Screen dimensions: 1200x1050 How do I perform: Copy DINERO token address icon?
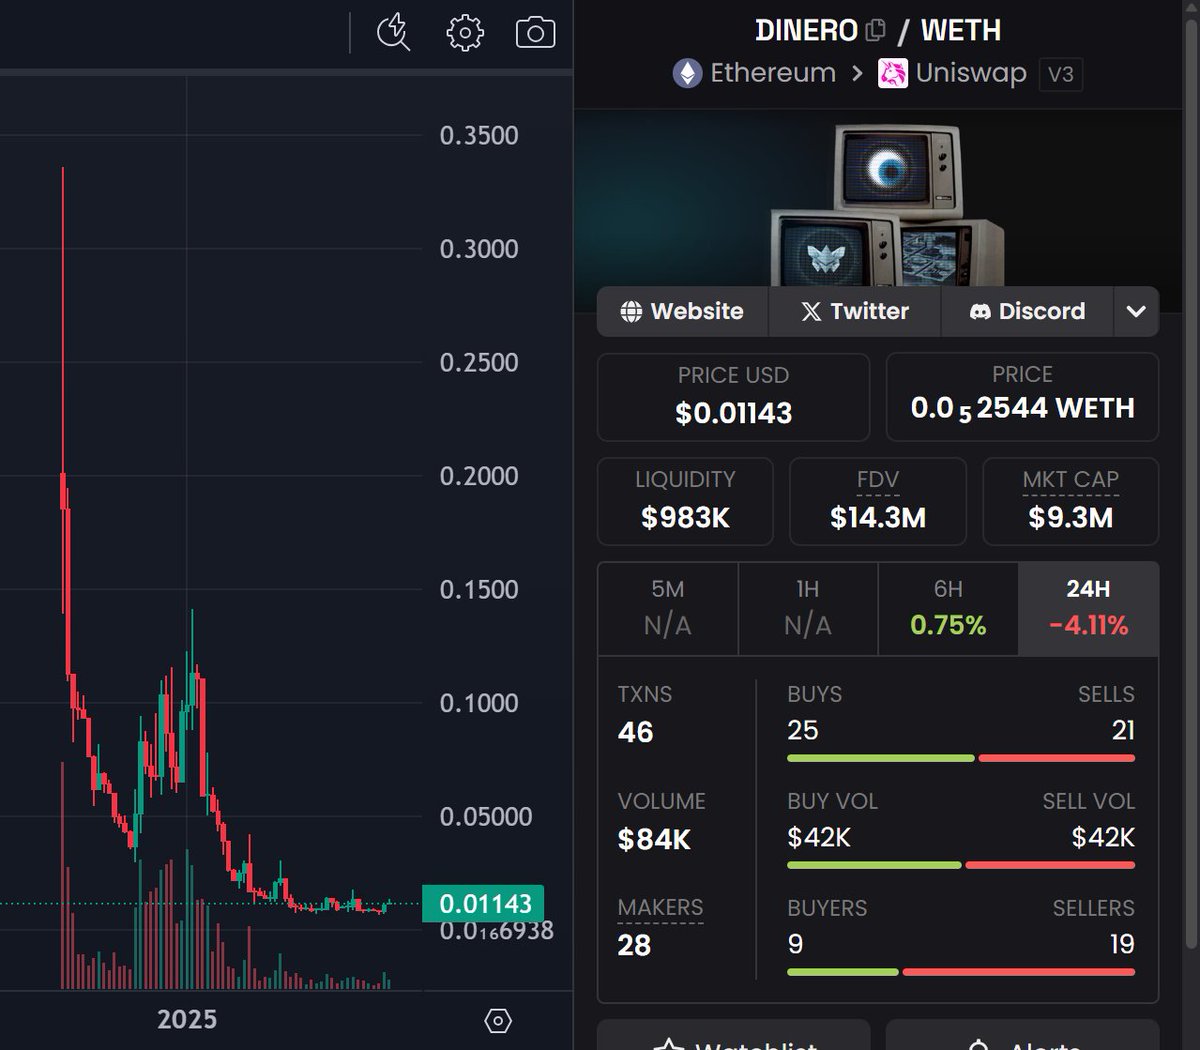pyautogui.click(x=875, y=30)
